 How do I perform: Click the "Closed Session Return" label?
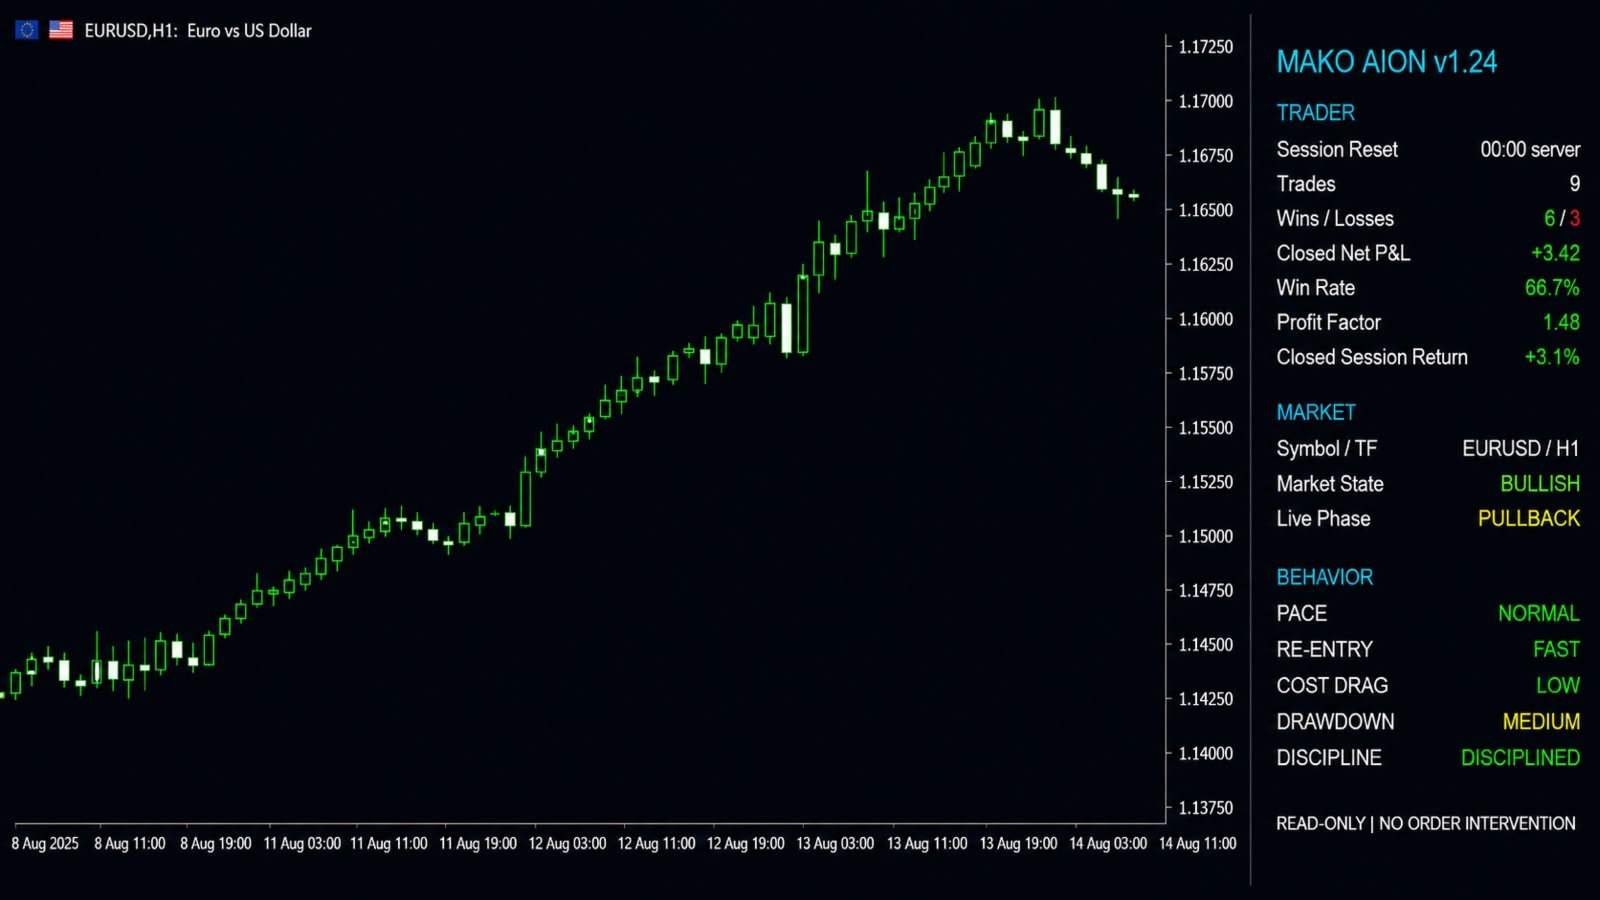pyautogui.click(x=1372, y=357)
